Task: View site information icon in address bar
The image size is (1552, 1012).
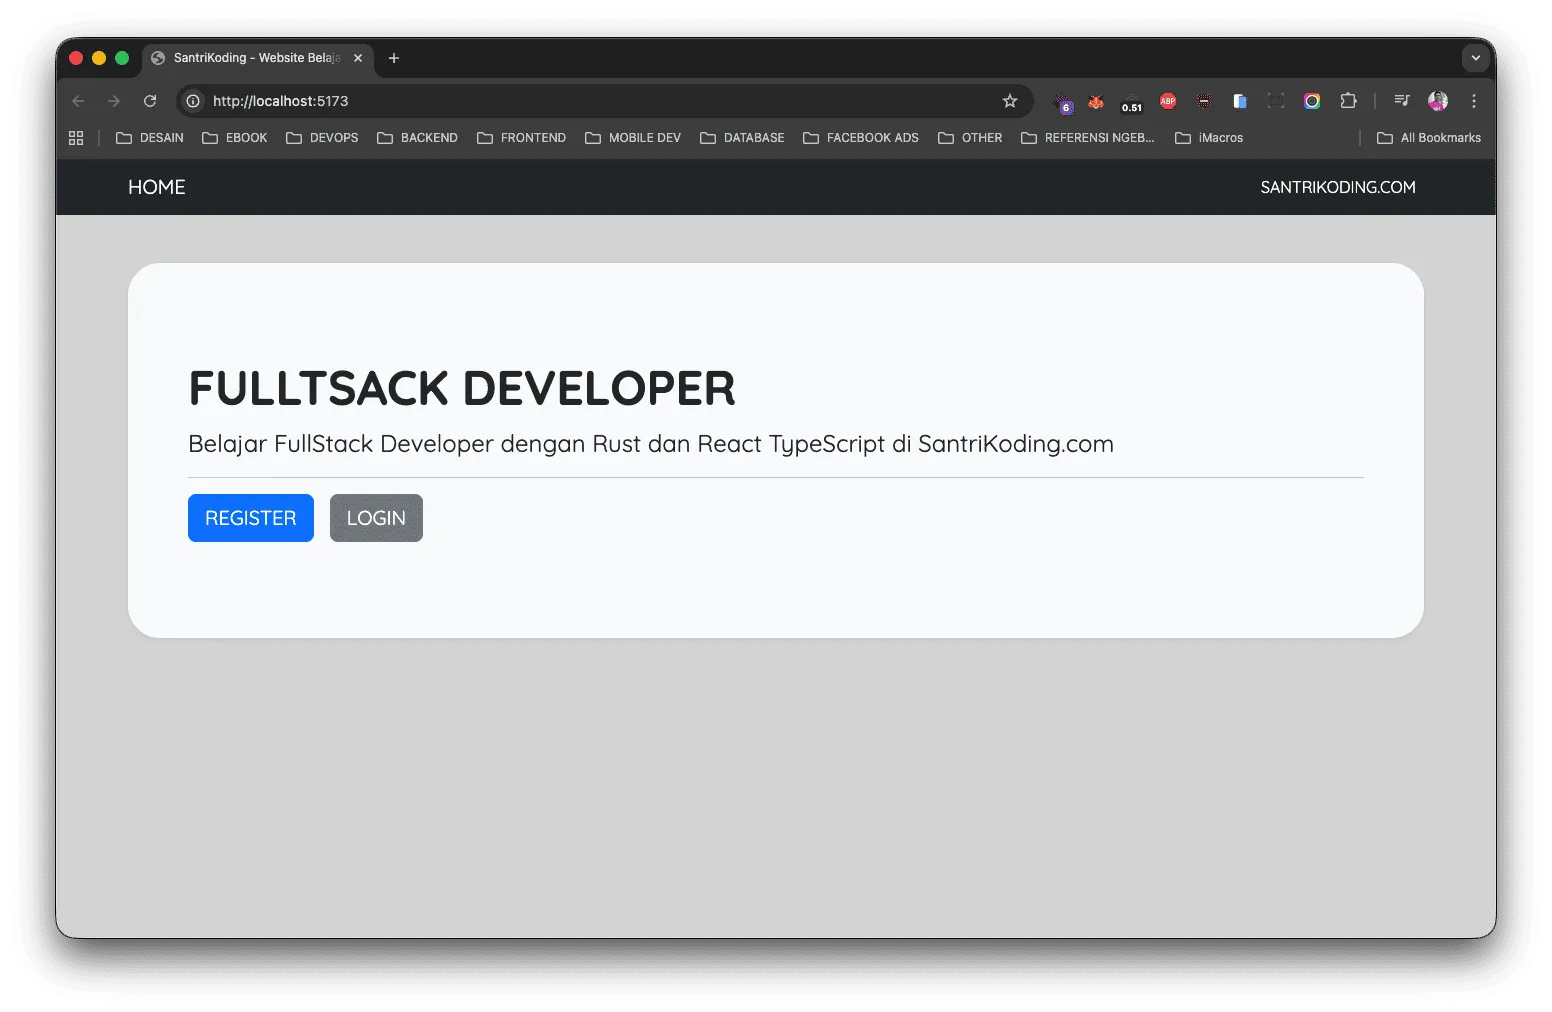Action: coord(193,101)
